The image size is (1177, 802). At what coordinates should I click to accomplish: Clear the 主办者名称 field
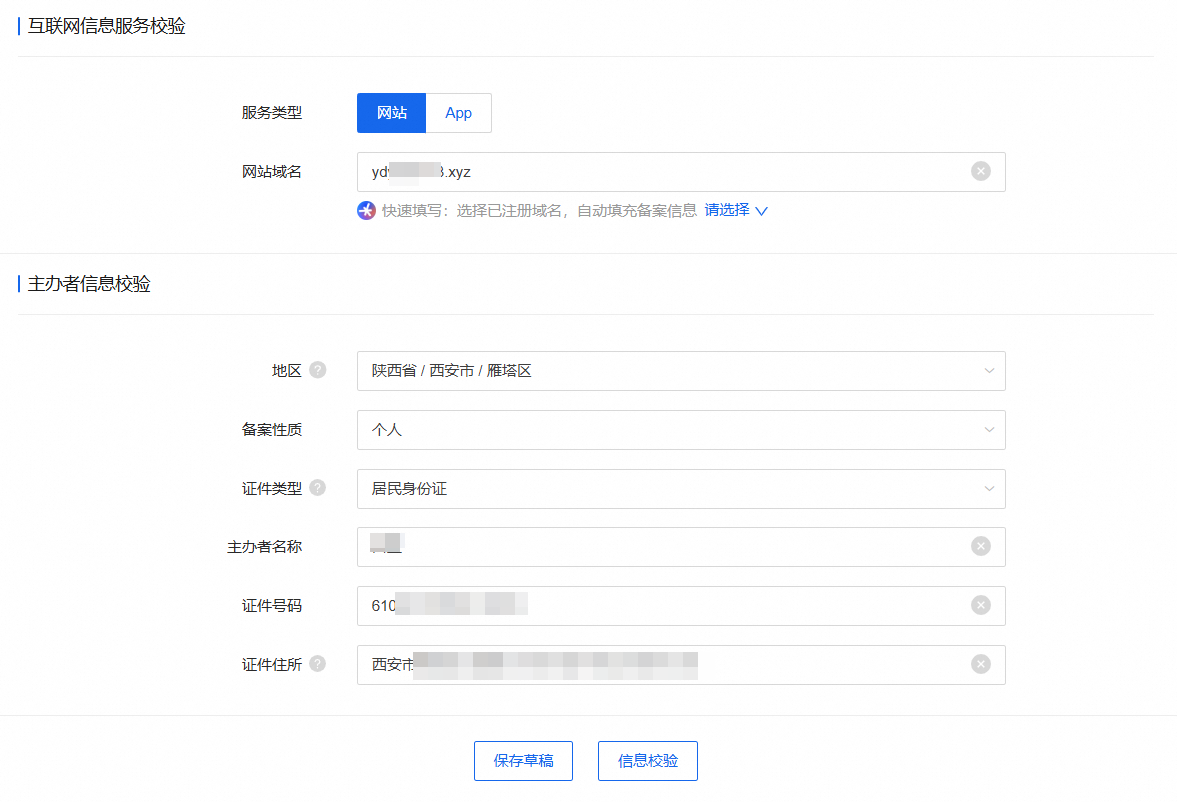980,546
